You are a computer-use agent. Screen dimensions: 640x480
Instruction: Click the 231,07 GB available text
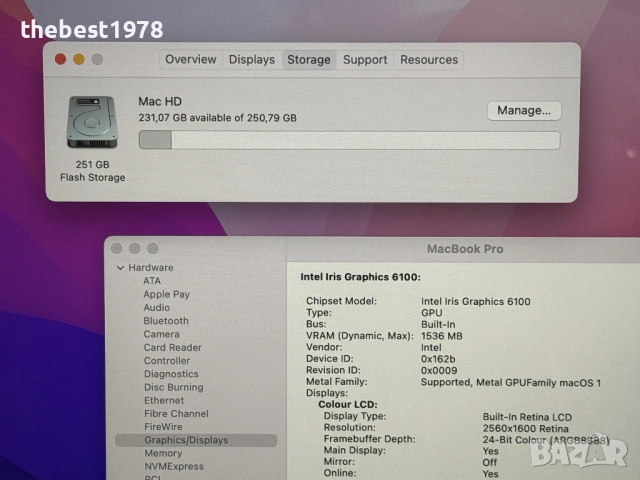(x=218, y=118)
